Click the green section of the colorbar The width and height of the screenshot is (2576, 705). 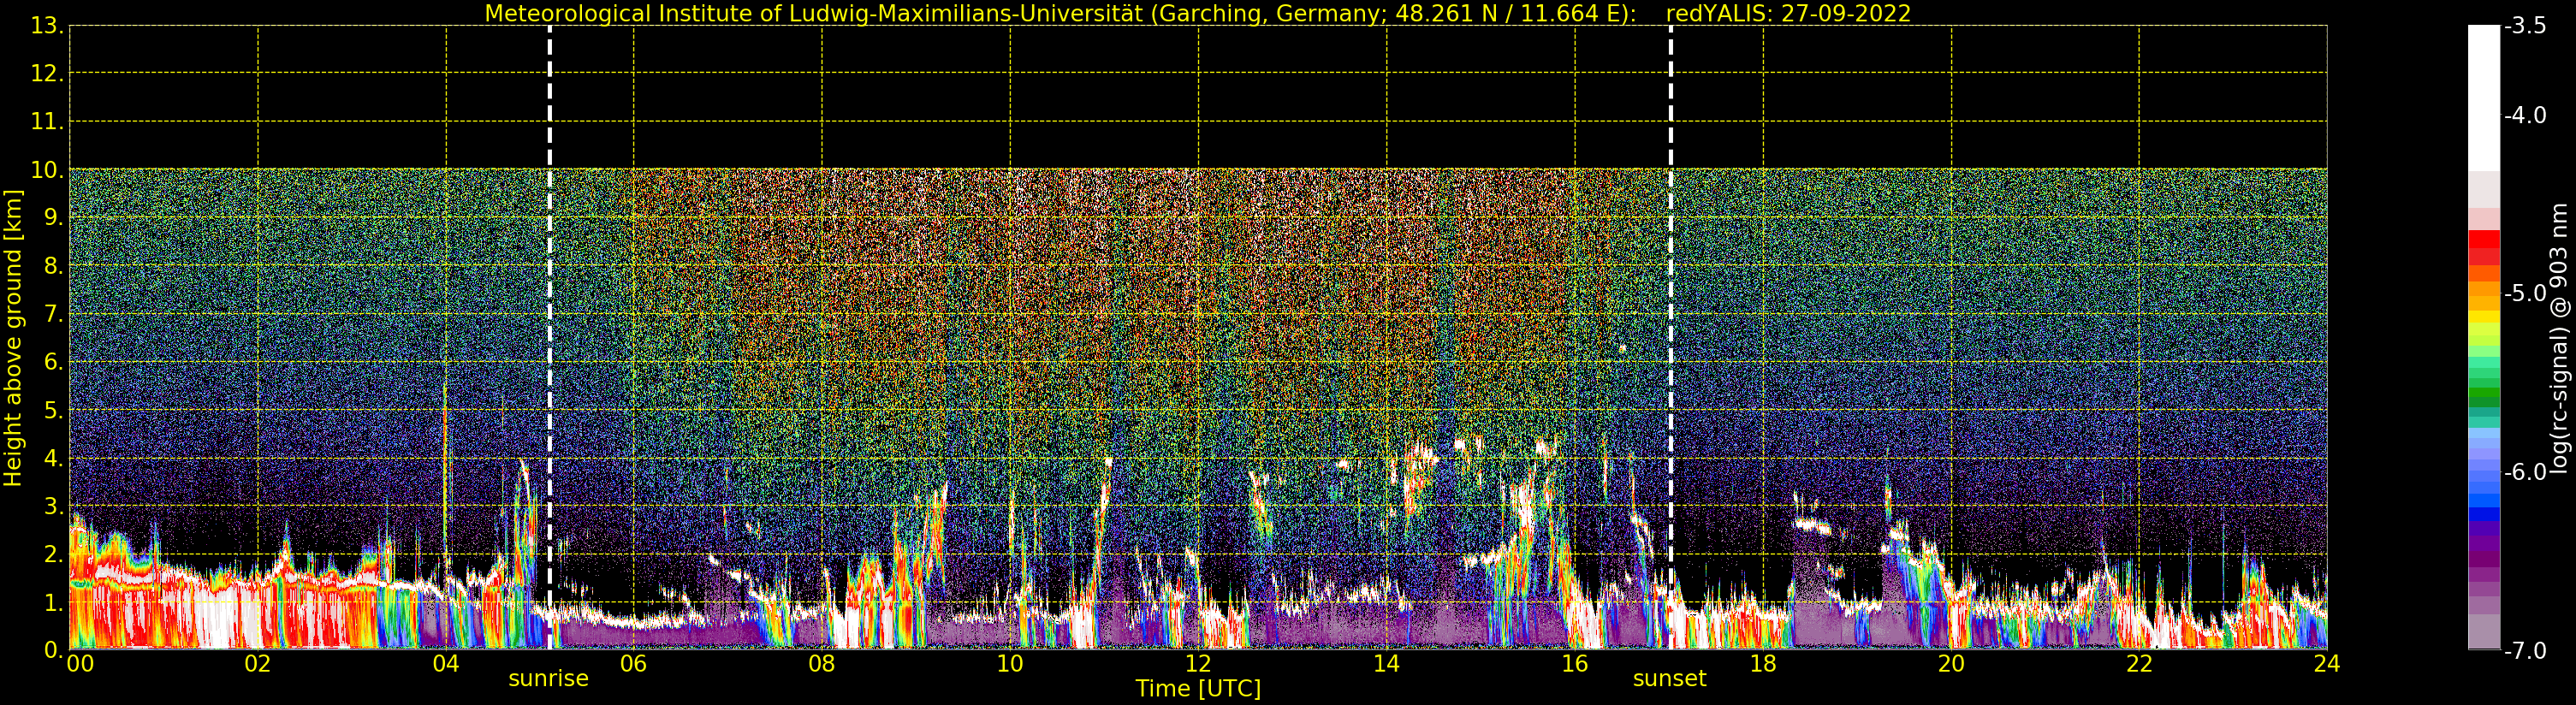[2483, 396]
